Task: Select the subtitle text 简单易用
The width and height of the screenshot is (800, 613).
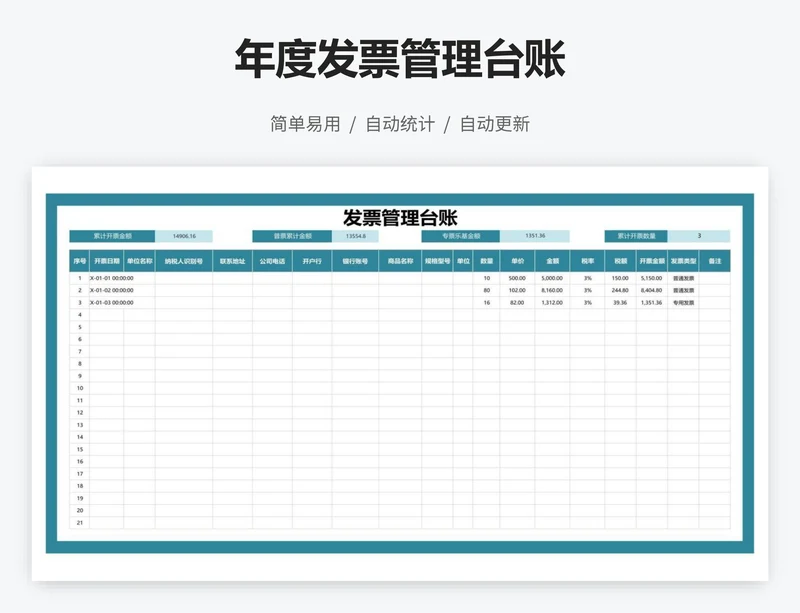Action: [305, 124]
